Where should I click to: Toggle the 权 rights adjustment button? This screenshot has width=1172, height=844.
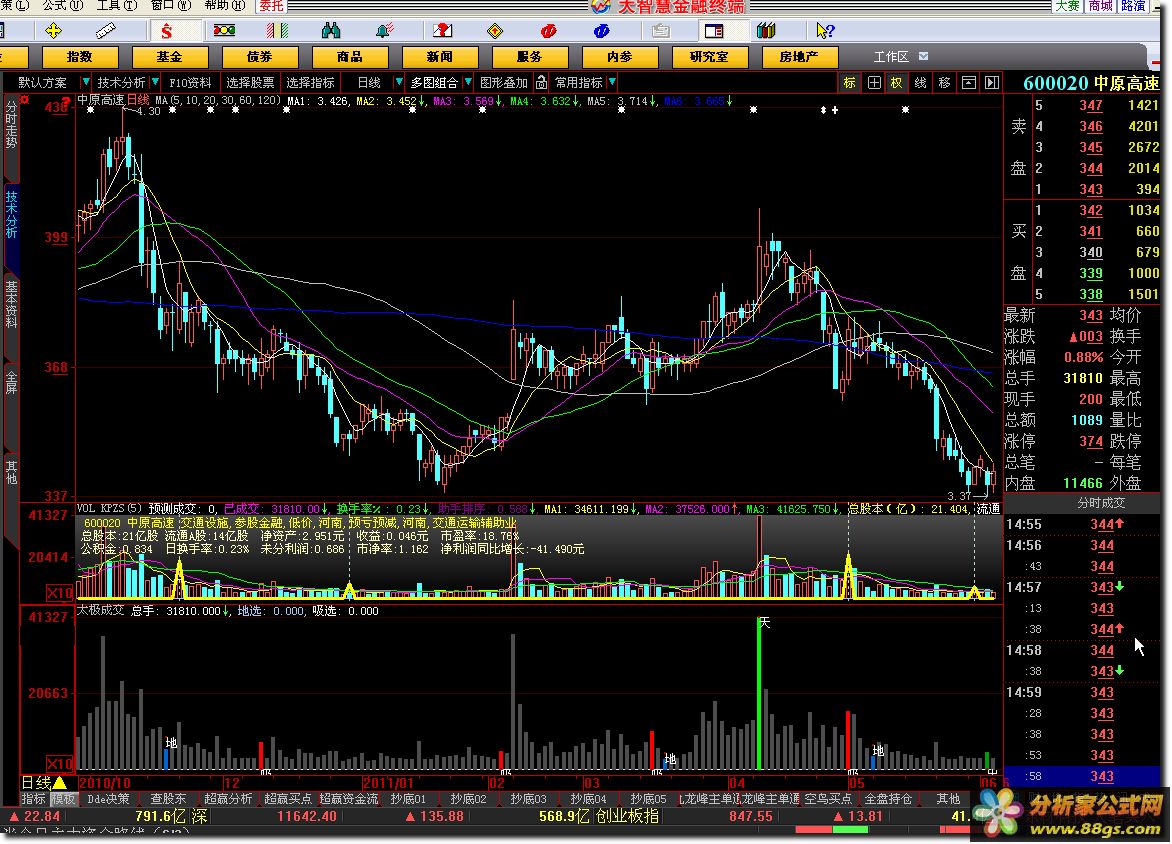pyautogui.click(x=897, y=82)
